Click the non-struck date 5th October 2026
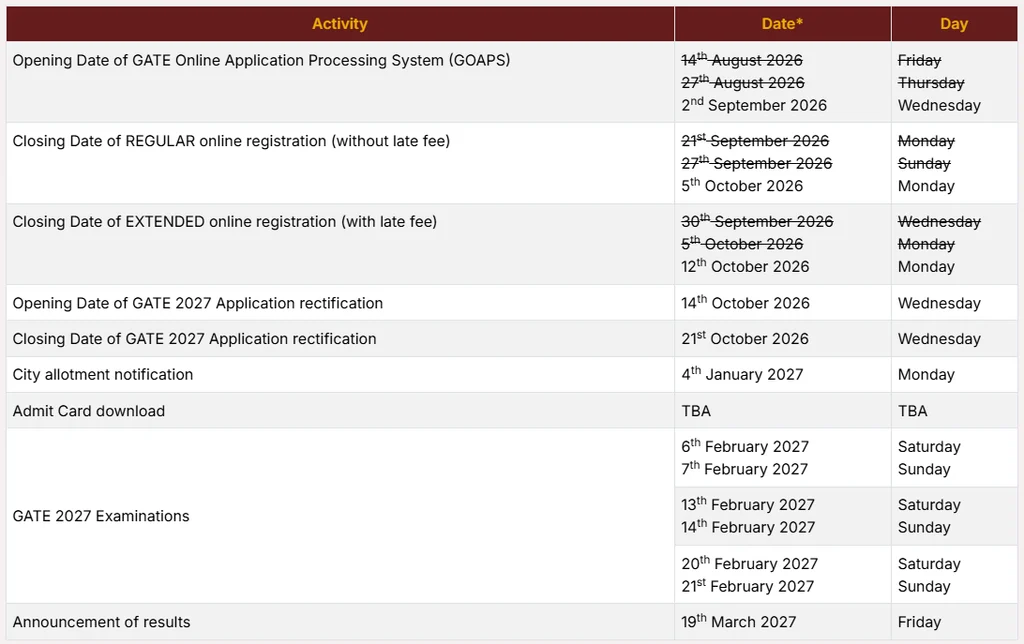1024x644 pixels. point(742,185)
